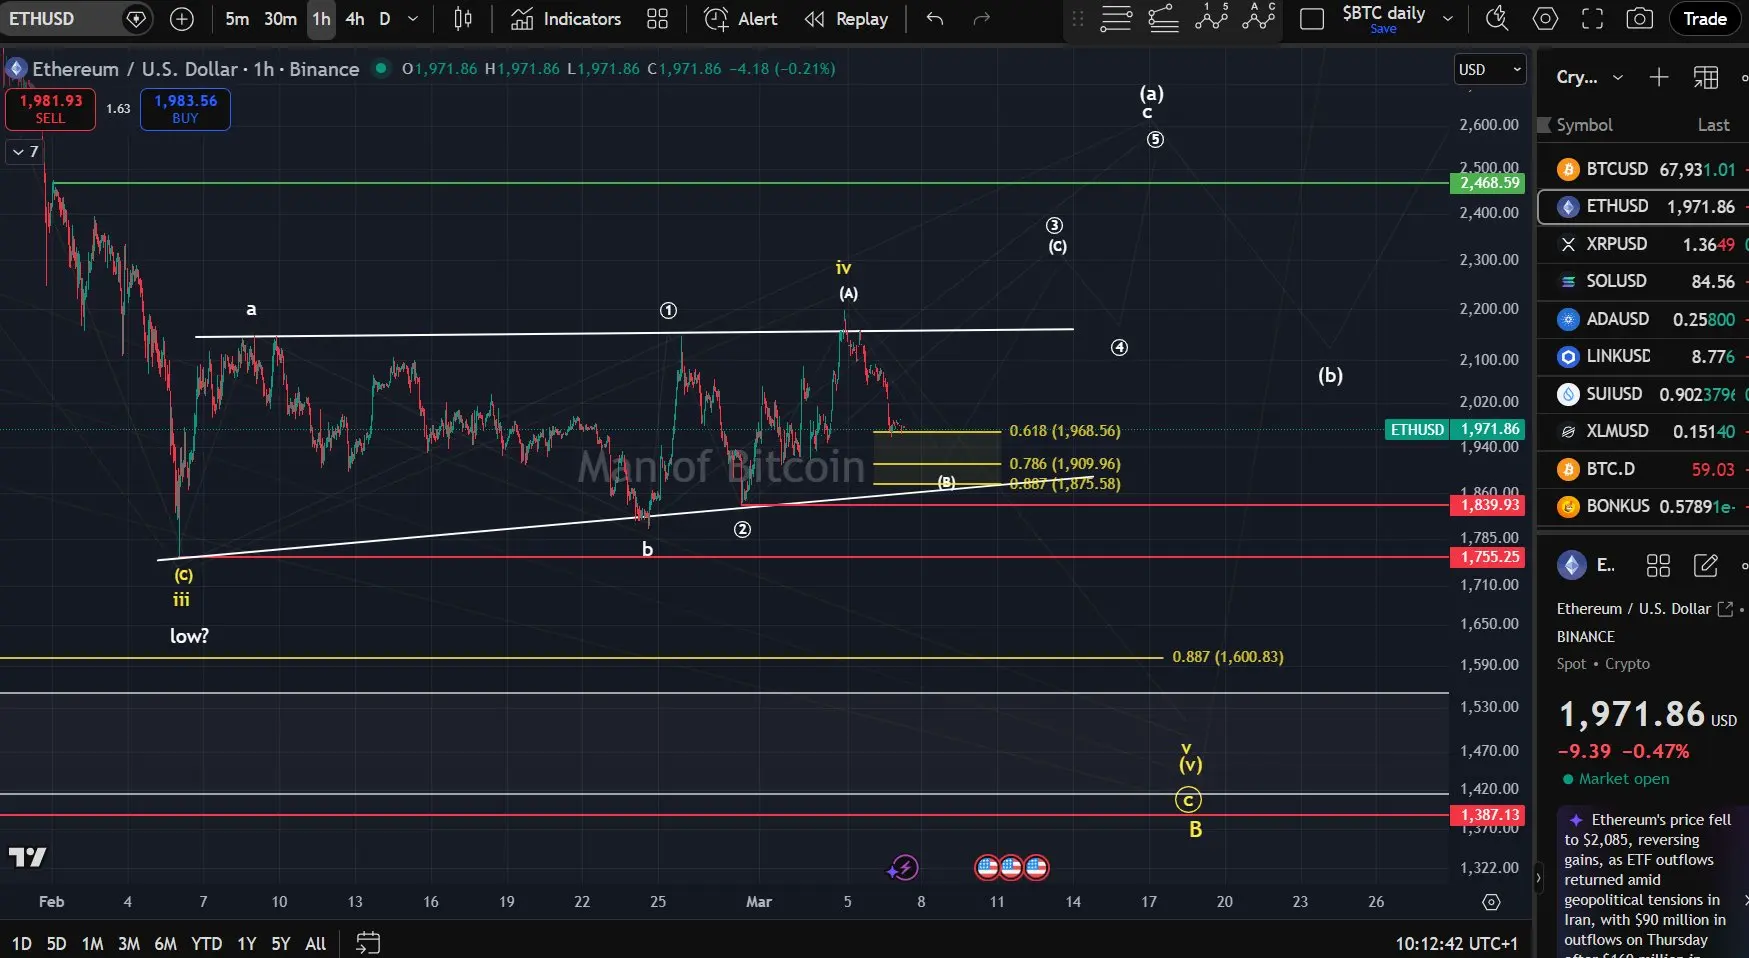Viewport: 1749px width, 958px height.
Task: Take a chart snapshot with camera icon
Action: pos(1639,19)
